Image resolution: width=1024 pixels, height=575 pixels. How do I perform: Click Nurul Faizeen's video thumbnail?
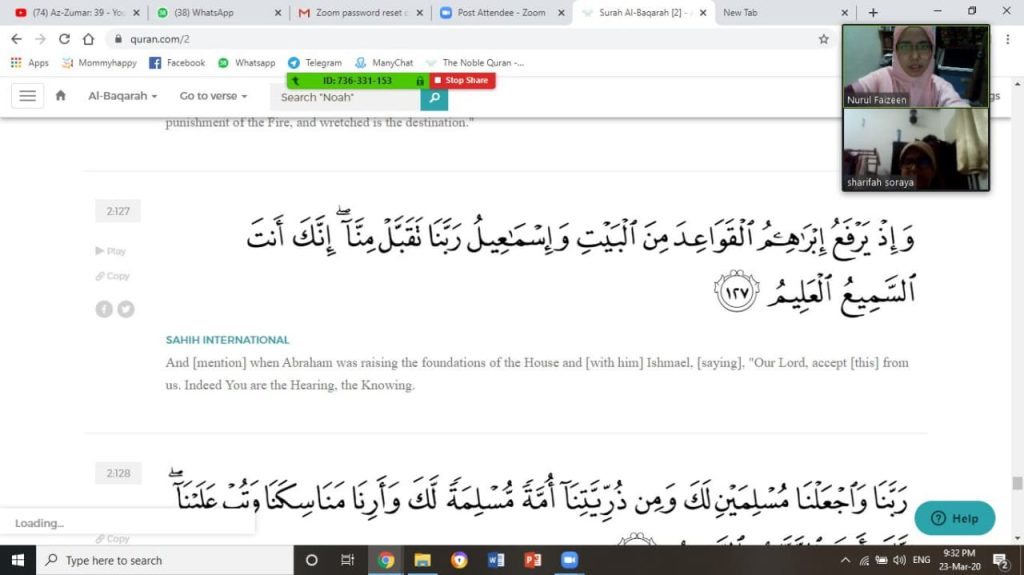click(915, 65)
